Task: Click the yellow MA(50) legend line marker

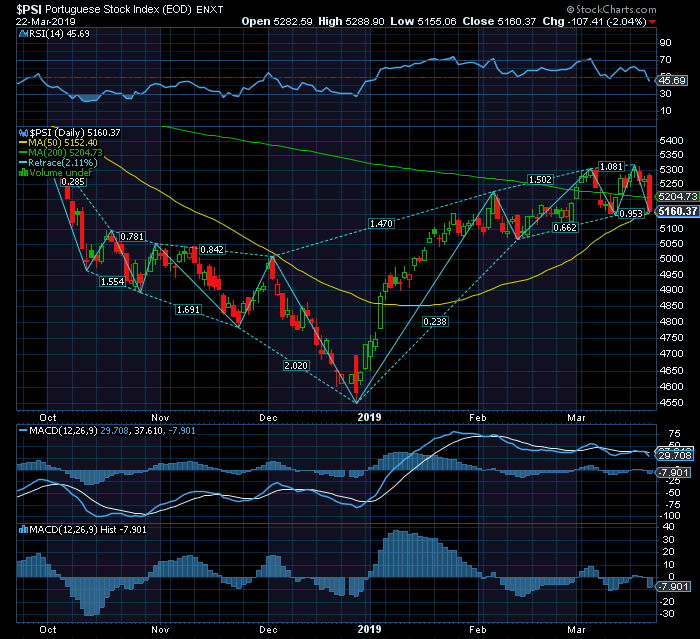Action: tap(20, 142)
